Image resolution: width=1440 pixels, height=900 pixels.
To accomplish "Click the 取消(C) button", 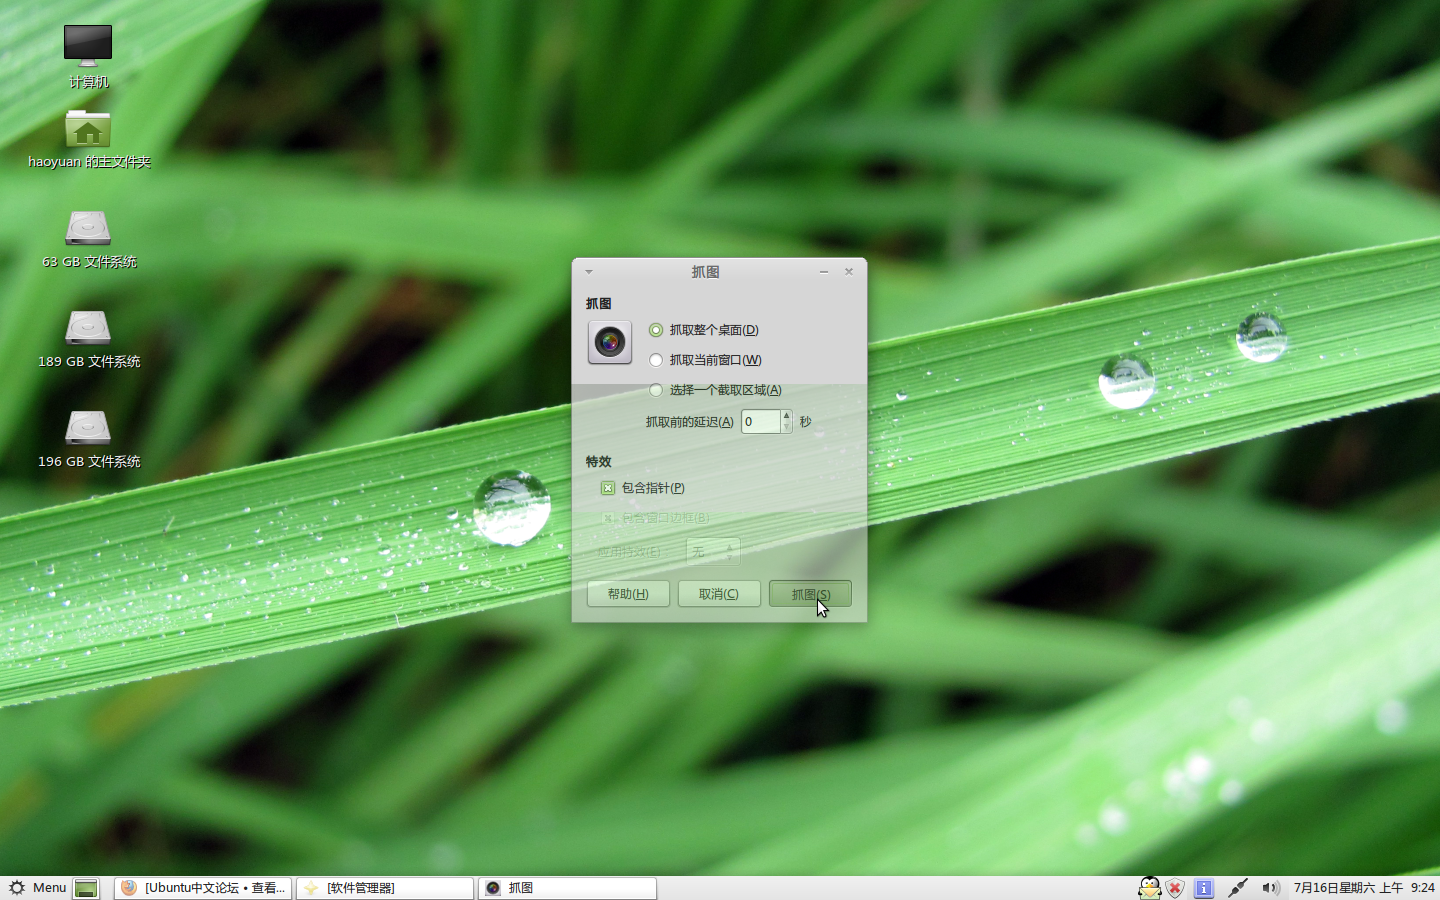I will click(719, 594).
